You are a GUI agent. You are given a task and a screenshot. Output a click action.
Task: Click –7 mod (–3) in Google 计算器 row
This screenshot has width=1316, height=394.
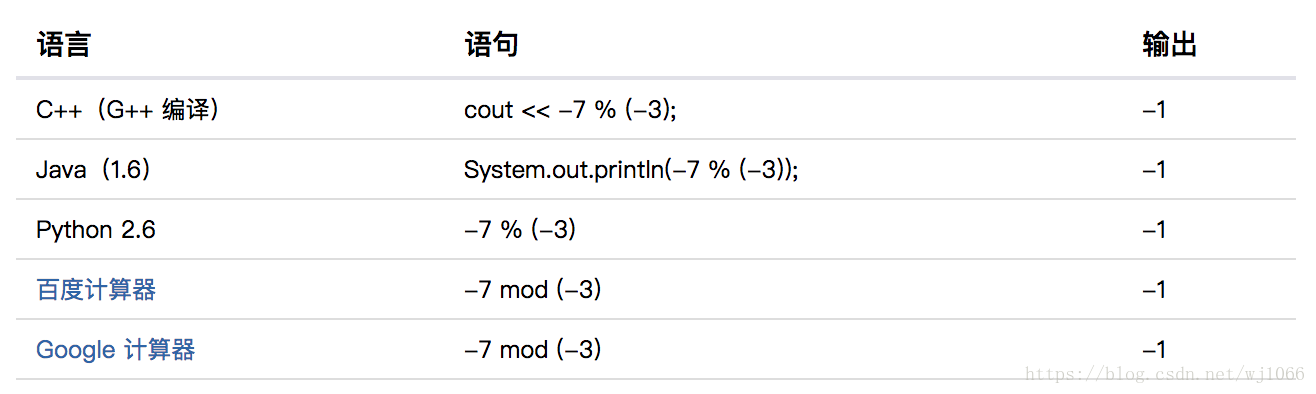(533, 350)
